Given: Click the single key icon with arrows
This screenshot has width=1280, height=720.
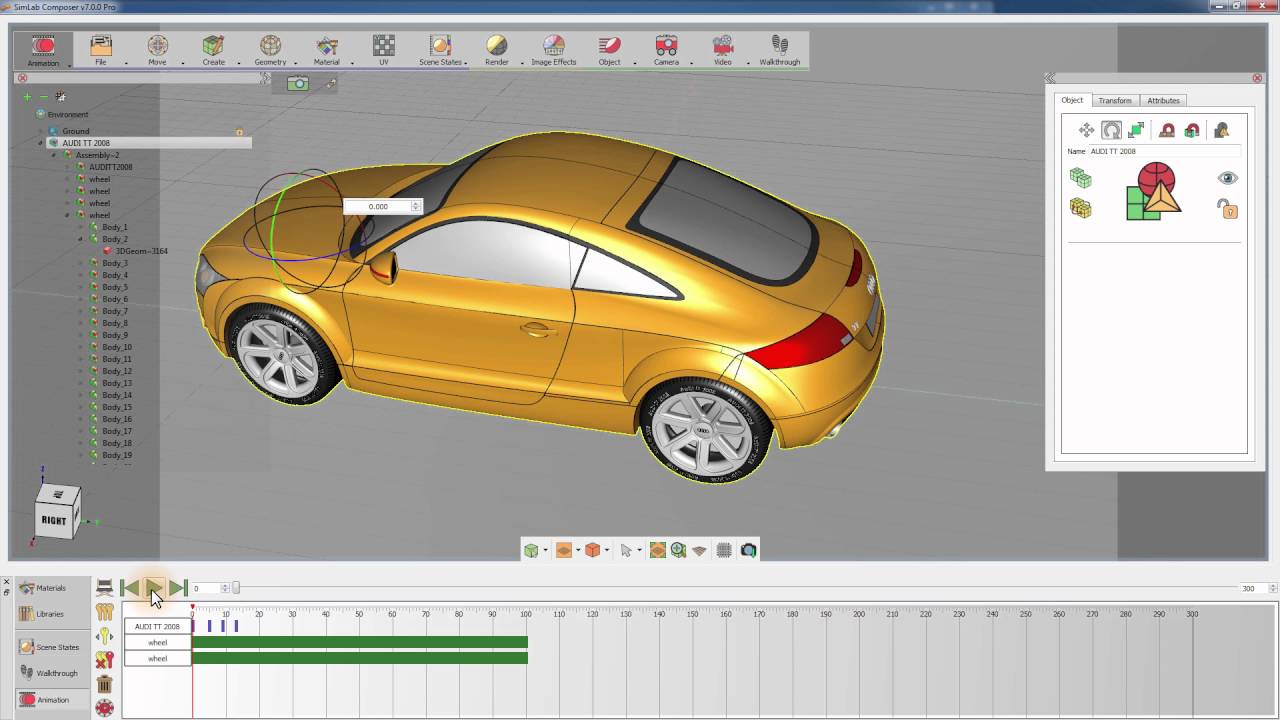Looking at the screenshot, I should 104,636.
